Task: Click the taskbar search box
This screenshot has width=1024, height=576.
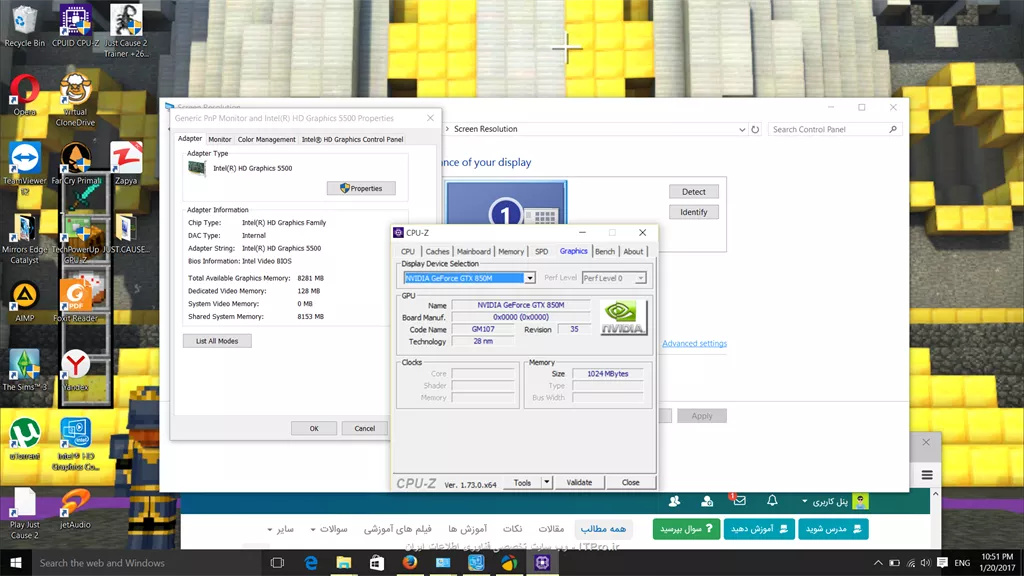Action: point(146,562)
